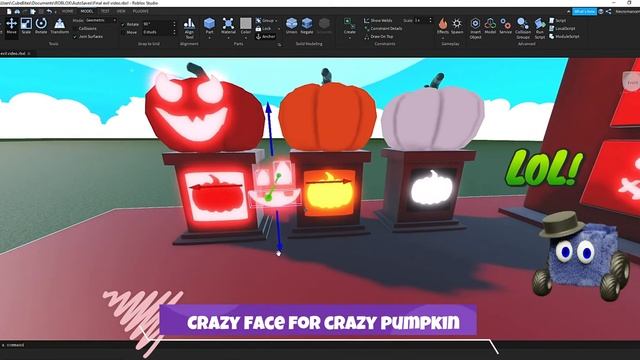Toggle the Anchor button
Viewport: 640px width, 360px height.
(265, 36)
